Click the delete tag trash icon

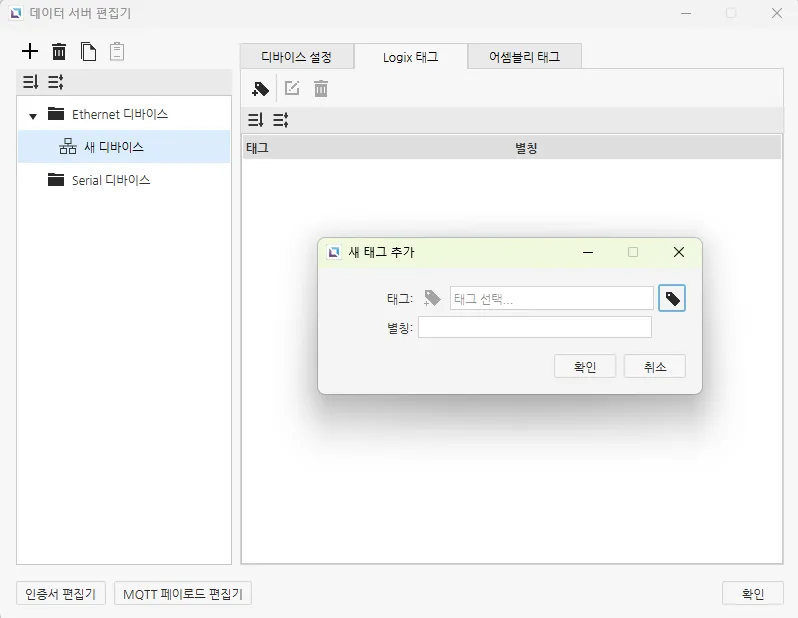coord(321,89)
